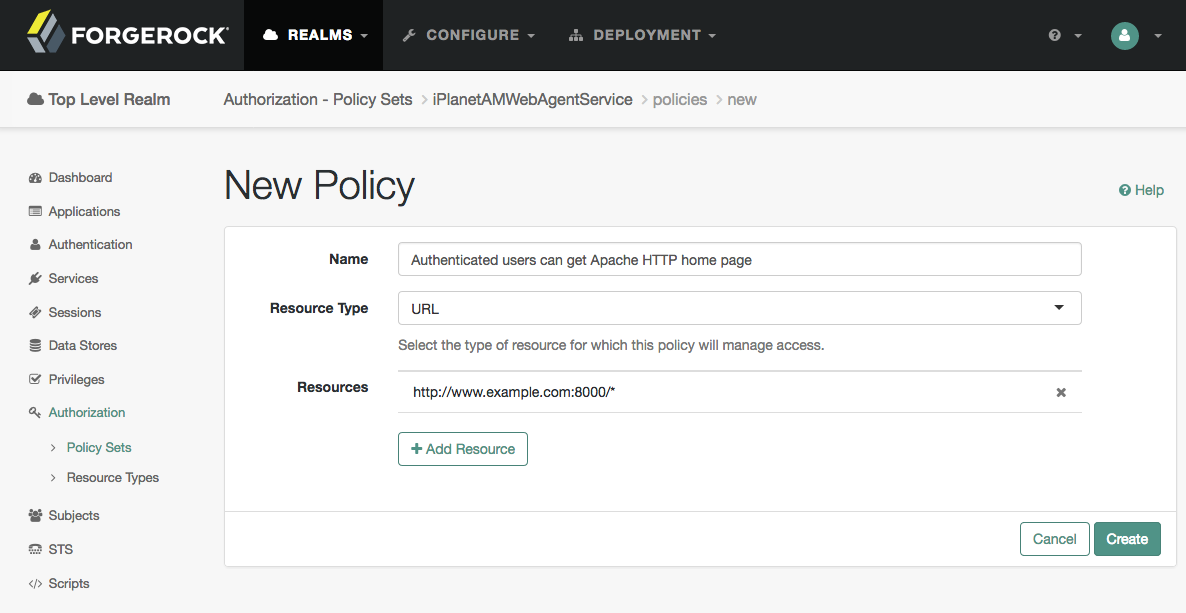
Task: Click the Authorization key icon
Action: pos(35,412)
